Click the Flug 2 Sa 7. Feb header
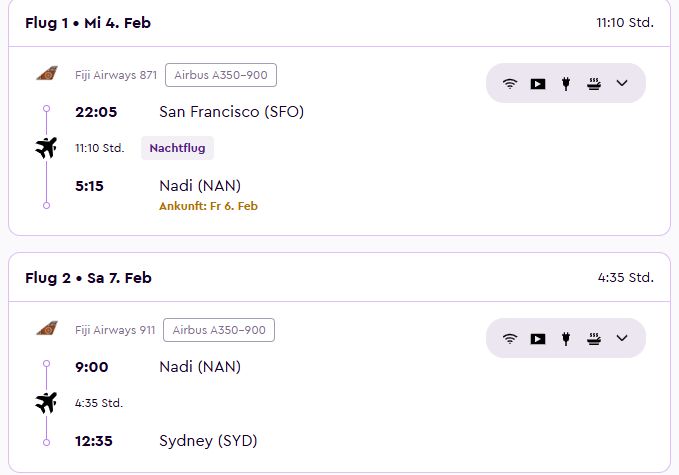679x475 pixels. point(88,278)
